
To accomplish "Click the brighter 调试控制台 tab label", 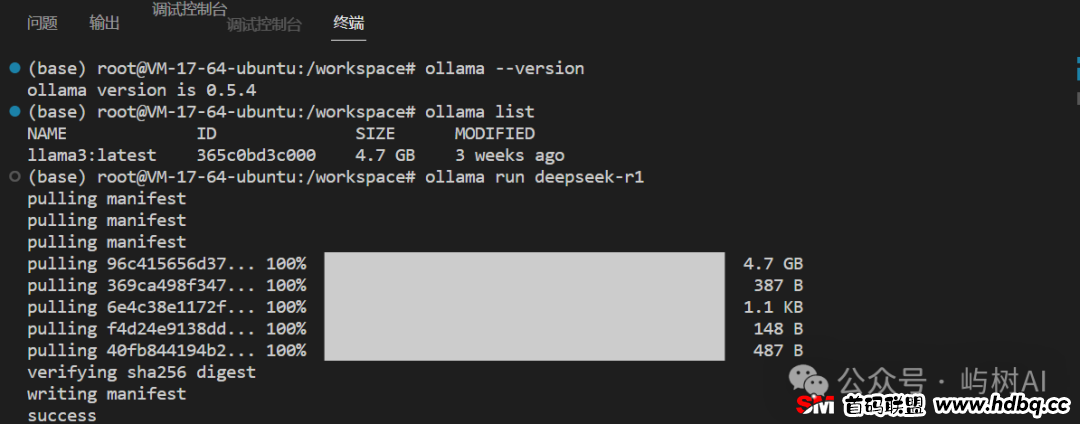I will 189,10.
